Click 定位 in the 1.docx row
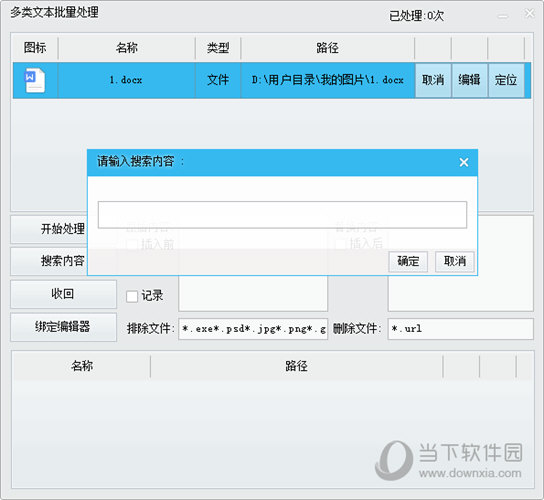 click(x=506, y=80)
